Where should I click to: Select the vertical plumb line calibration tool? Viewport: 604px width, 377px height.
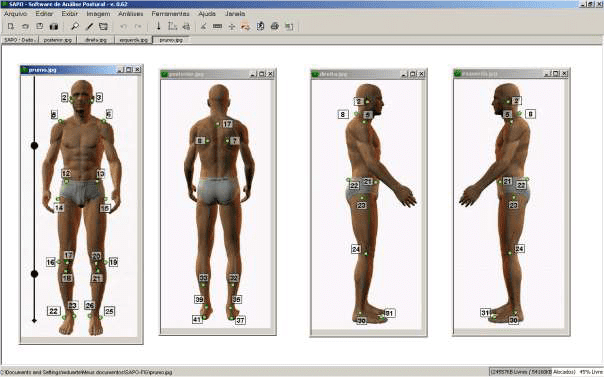[x=158, y=27]
